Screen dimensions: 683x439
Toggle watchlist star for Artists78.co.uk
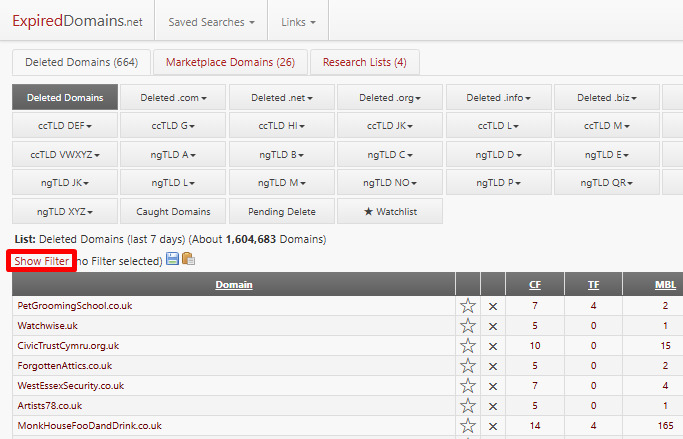click(x=467, y=406)
